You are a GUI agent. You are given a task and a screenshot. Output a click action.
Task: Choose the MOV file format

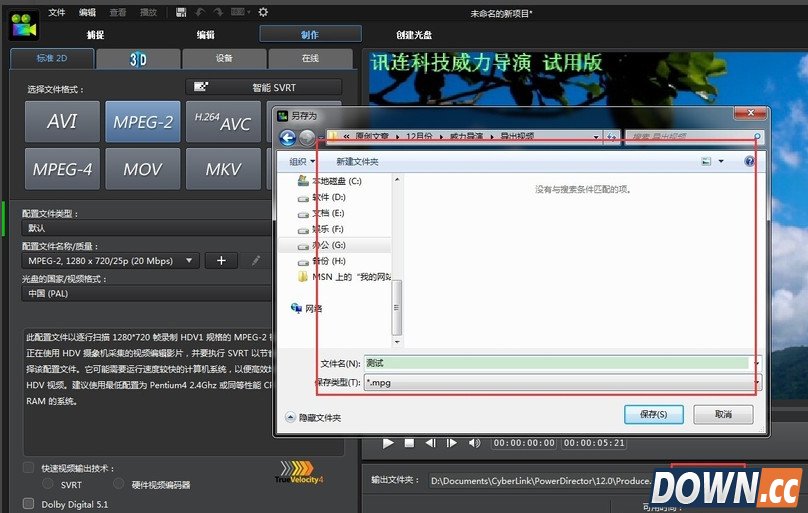tap(143, 169)
